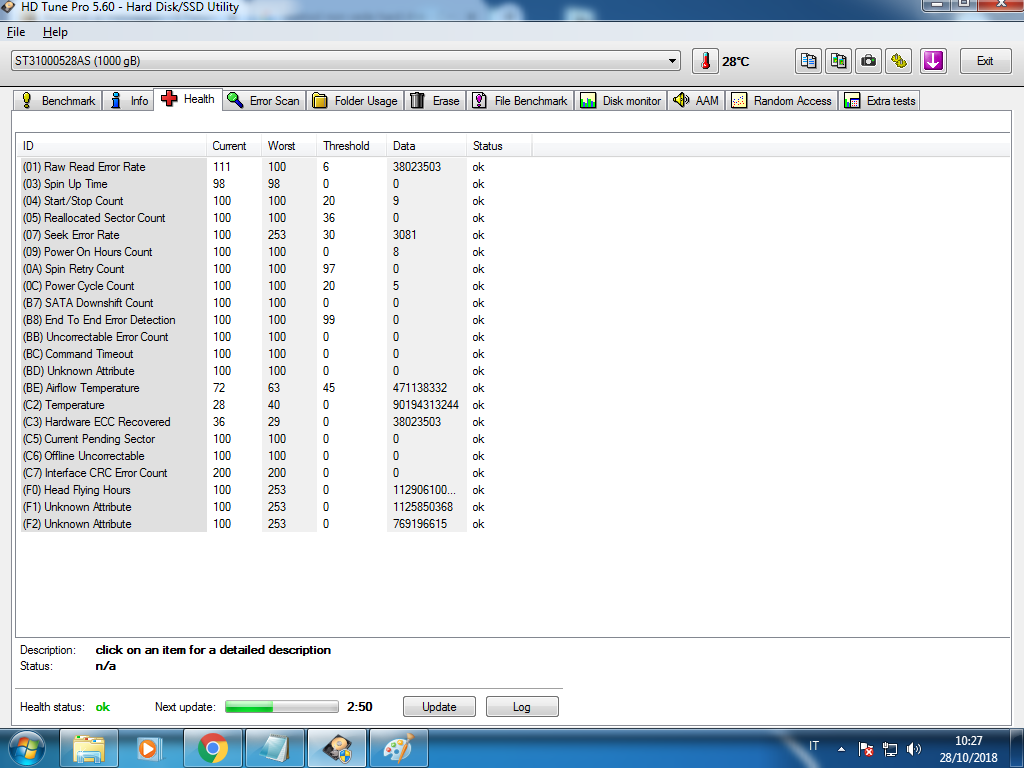Open Chrome from the taskbar

pos(212,747)
